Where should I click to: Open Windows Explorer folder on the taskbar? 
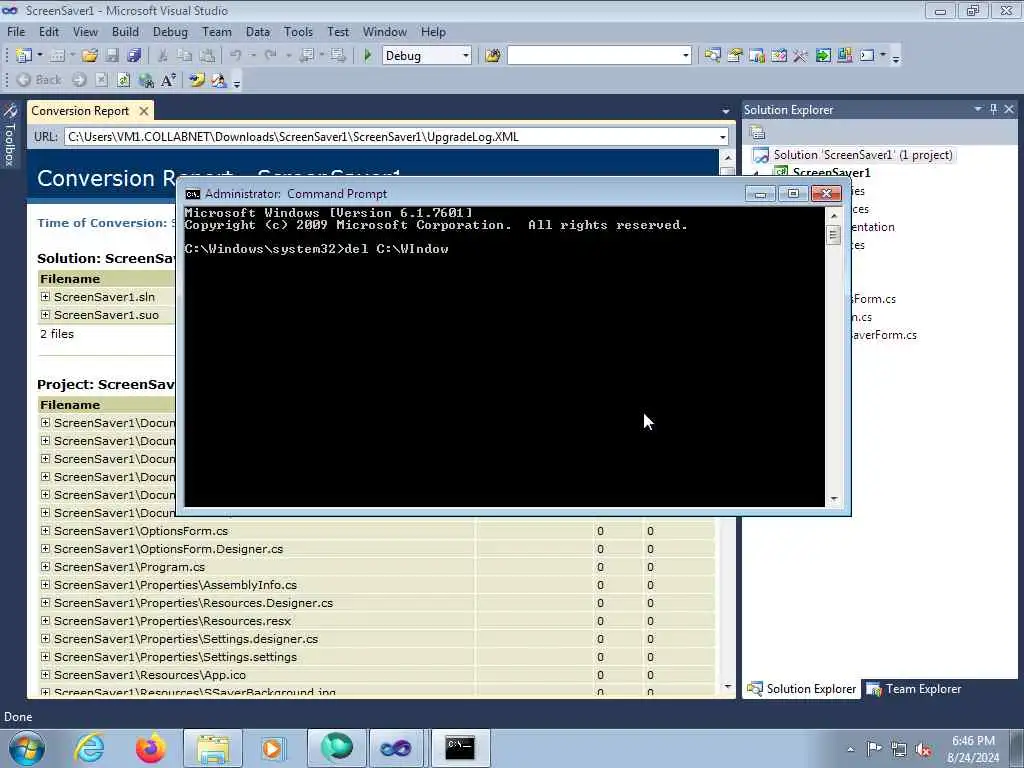213,748
